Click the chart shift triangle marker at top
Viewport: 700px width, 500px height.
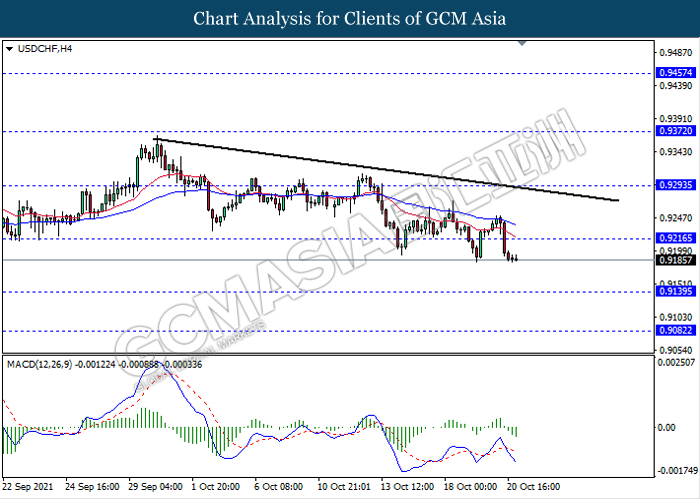tap(522, 43)
